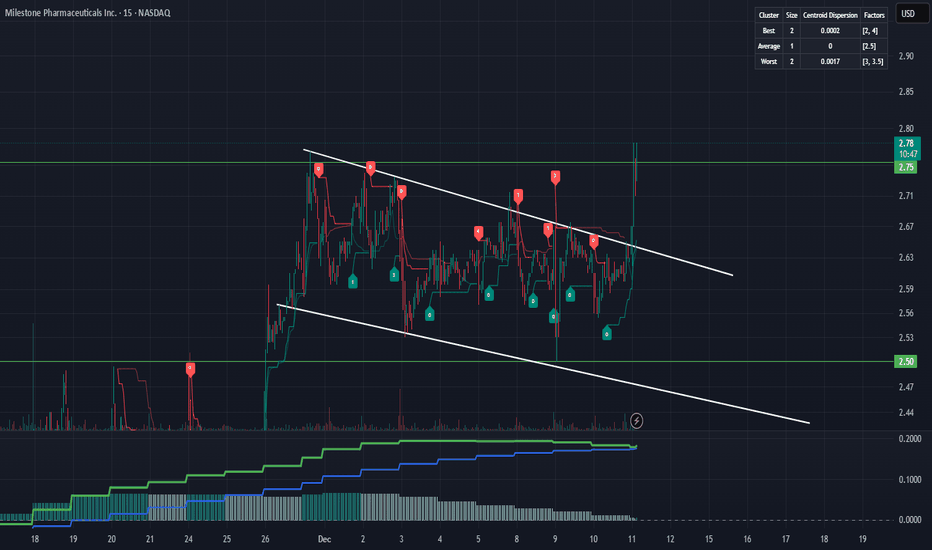This screenshot has height=550, width=932.
Task: Click the Dec label on time axis
Action: (x=324, y=539)
